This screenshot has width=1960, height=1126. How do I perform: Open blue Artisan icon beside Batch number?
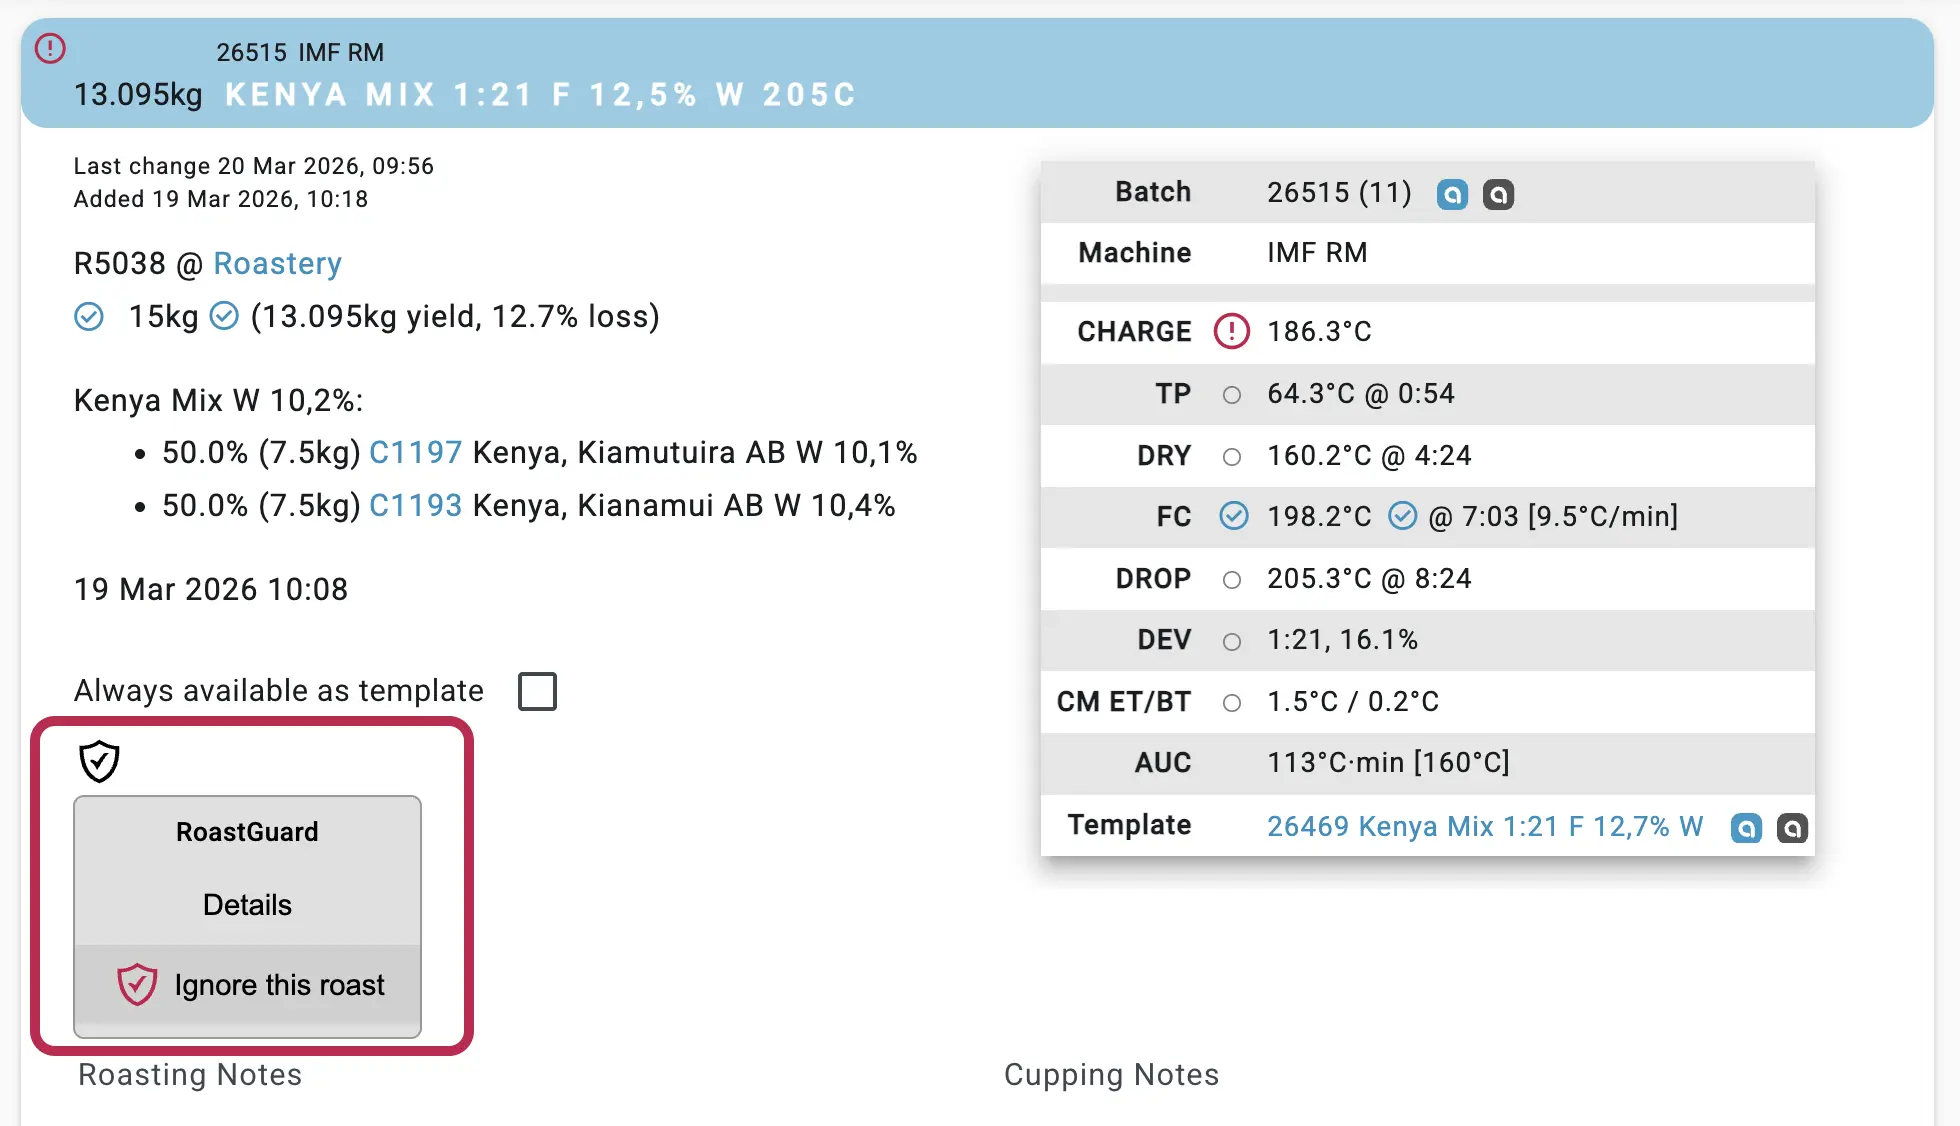tap(1452, 194)
